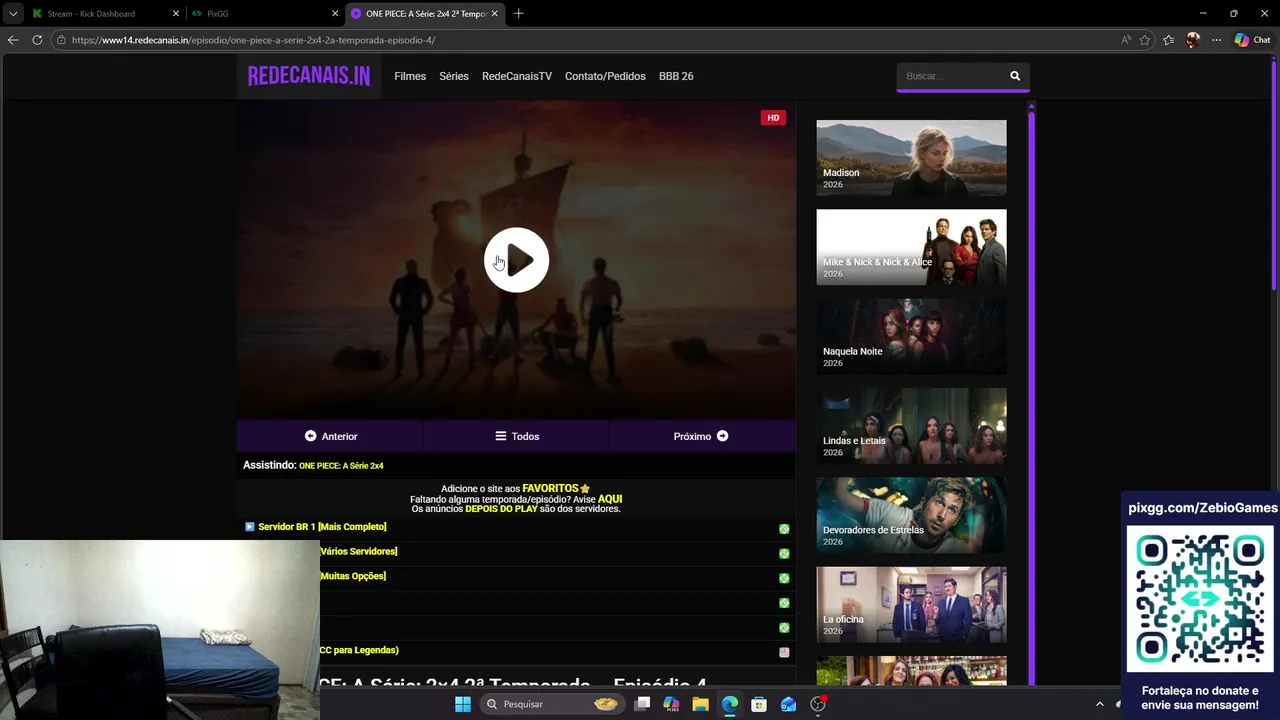
Task: Show hidden system tray icons
Action: pos(1100,704)
